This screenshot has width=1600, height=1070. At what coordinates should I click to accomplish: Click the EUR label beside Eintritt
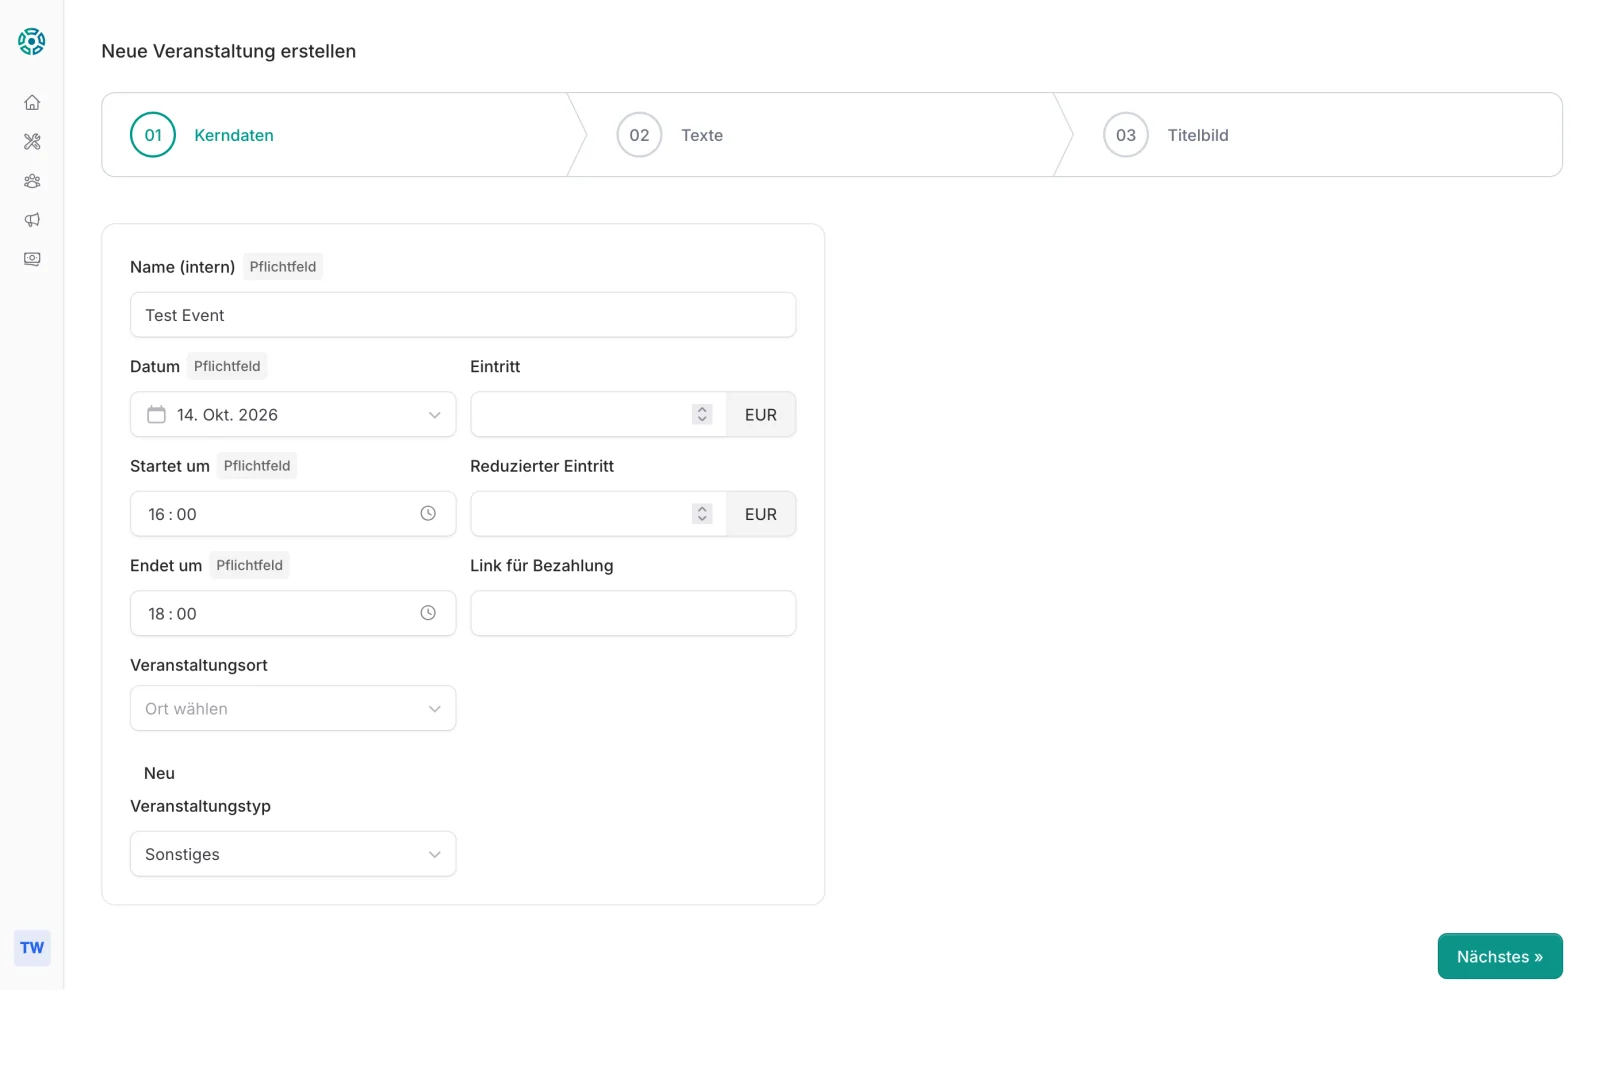pos(761,414)
